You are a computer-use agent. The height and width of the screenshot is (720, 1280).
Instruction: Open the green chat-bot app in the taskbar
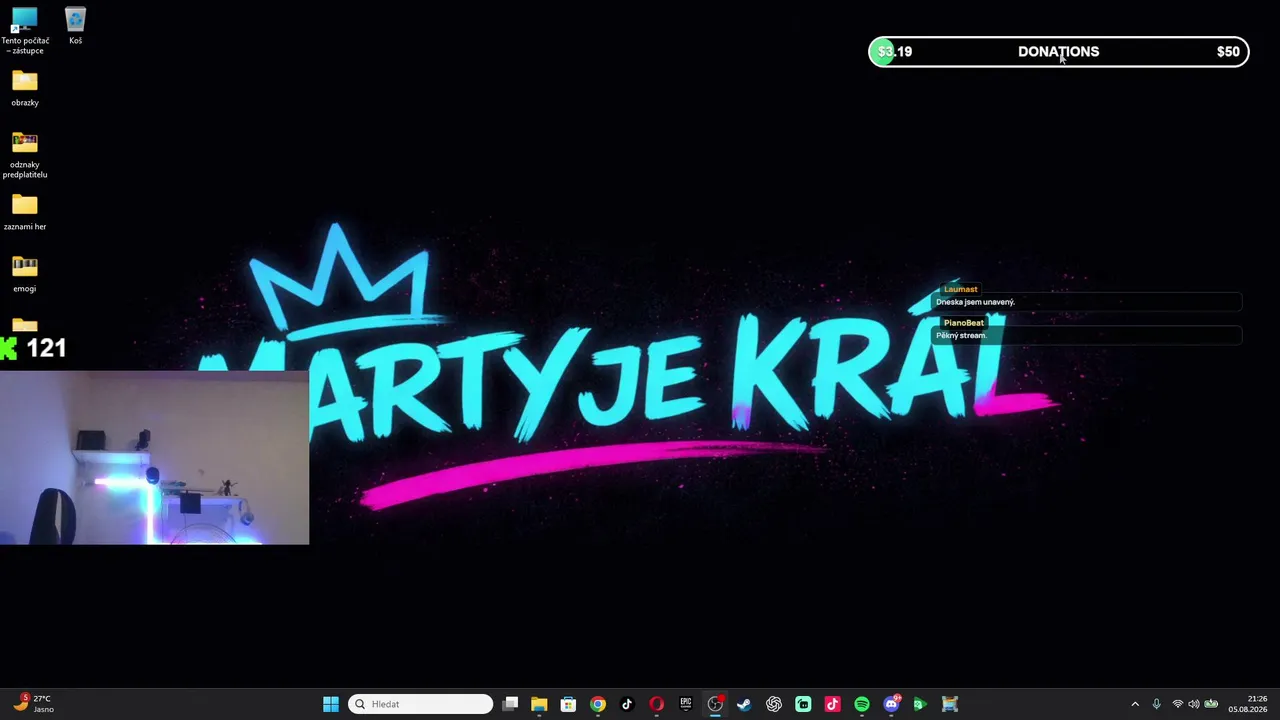(803, 704)
